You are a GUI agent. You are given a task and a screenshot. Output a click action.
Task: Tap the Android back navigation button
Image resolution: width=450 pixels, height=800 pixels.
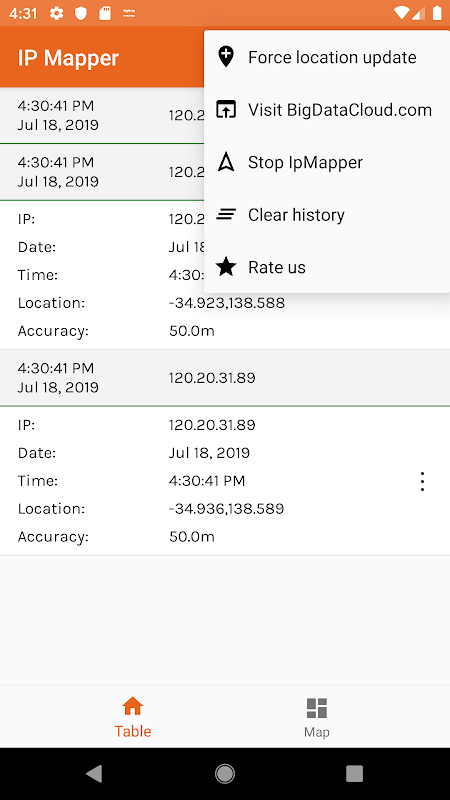[94, 773]
